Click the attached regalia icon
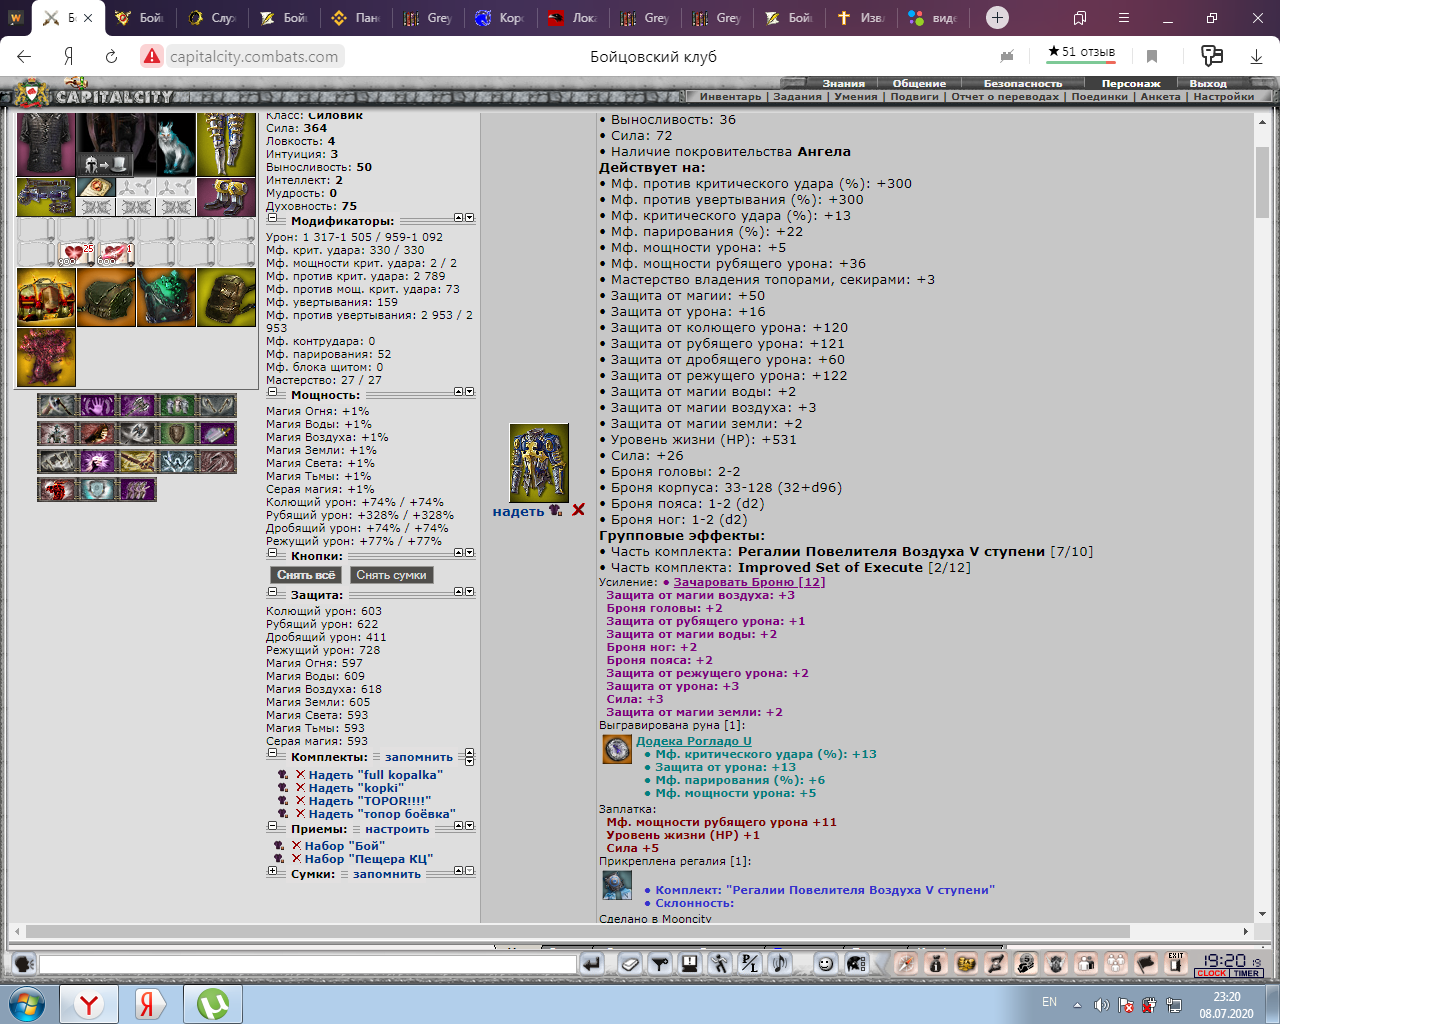 point(617,885)
